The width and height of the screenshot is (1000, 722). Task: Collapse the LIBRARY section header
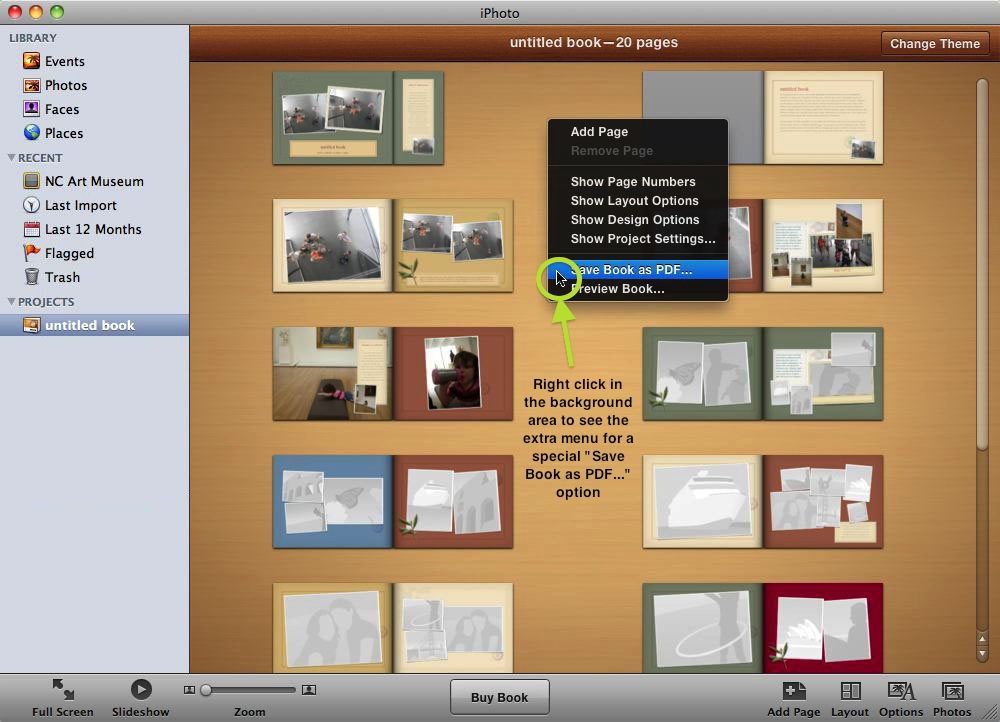point(33,38)
